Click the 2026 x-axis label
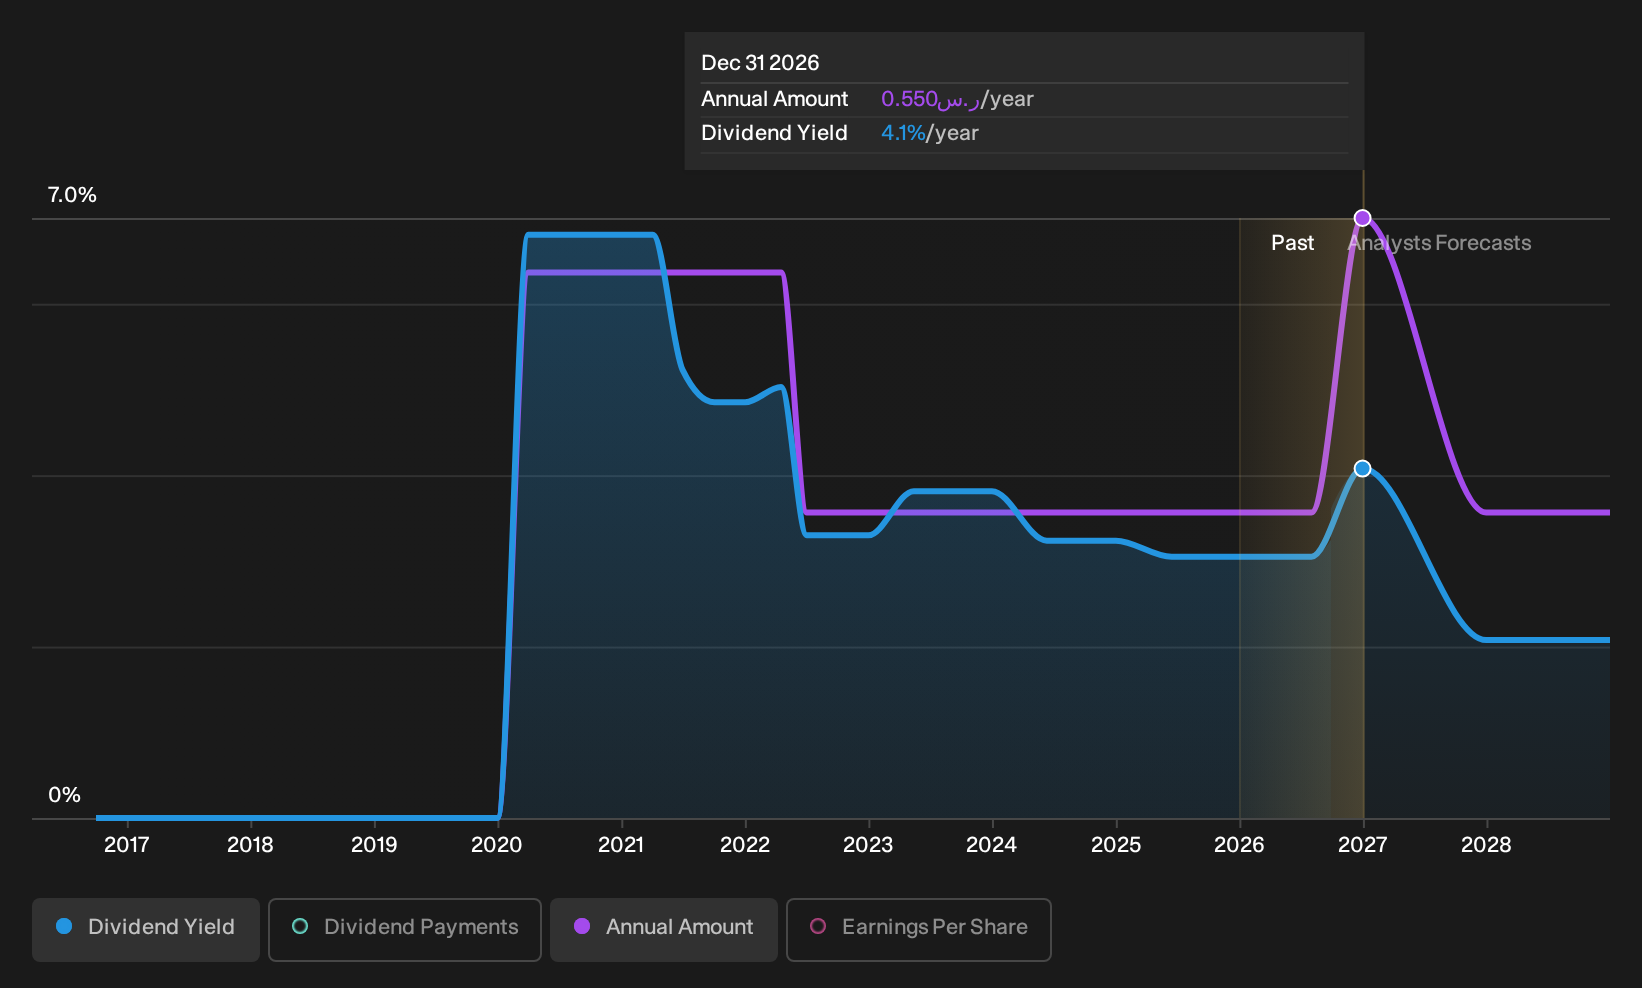The width and height of the screenshot is (1642, 988). pos(1239,845)
